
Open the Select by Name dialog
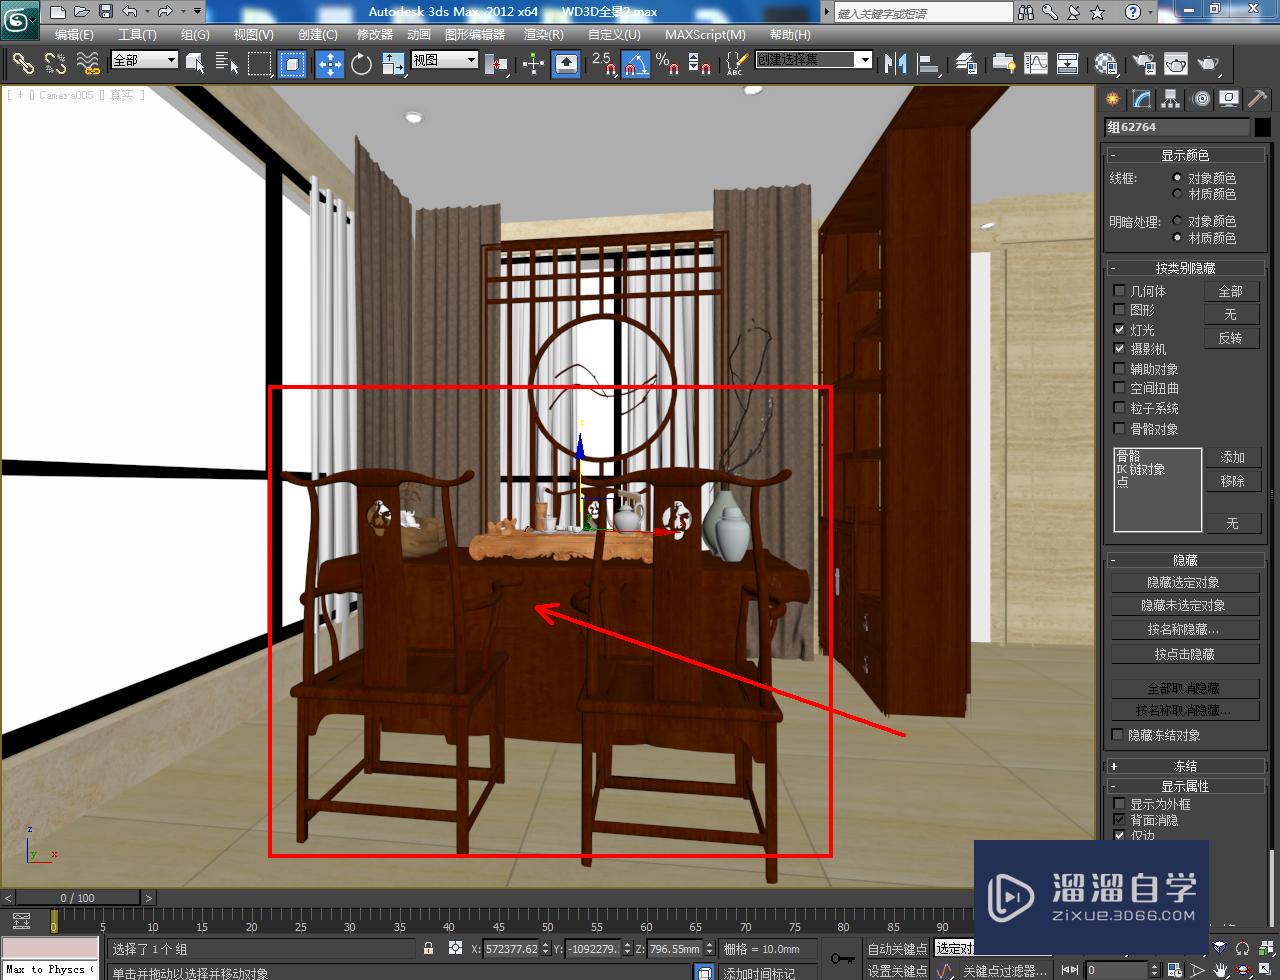click(x=227, y=64)
